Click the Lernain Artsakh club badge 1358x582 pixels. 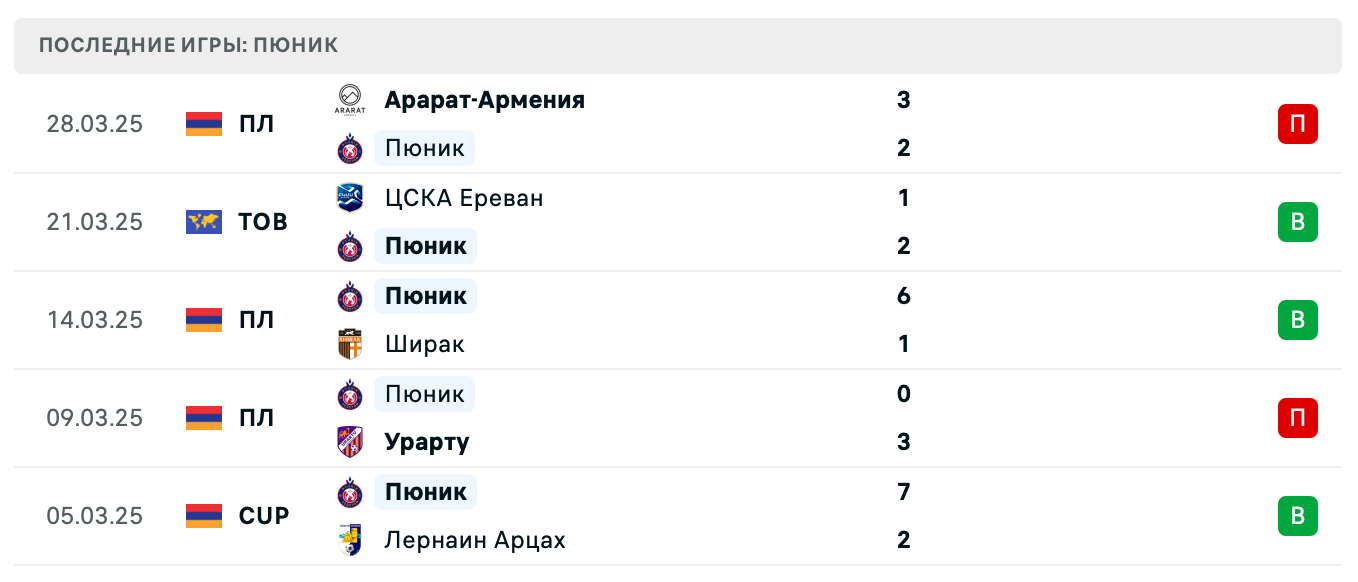pyautogui.click(x=350, y=540)
